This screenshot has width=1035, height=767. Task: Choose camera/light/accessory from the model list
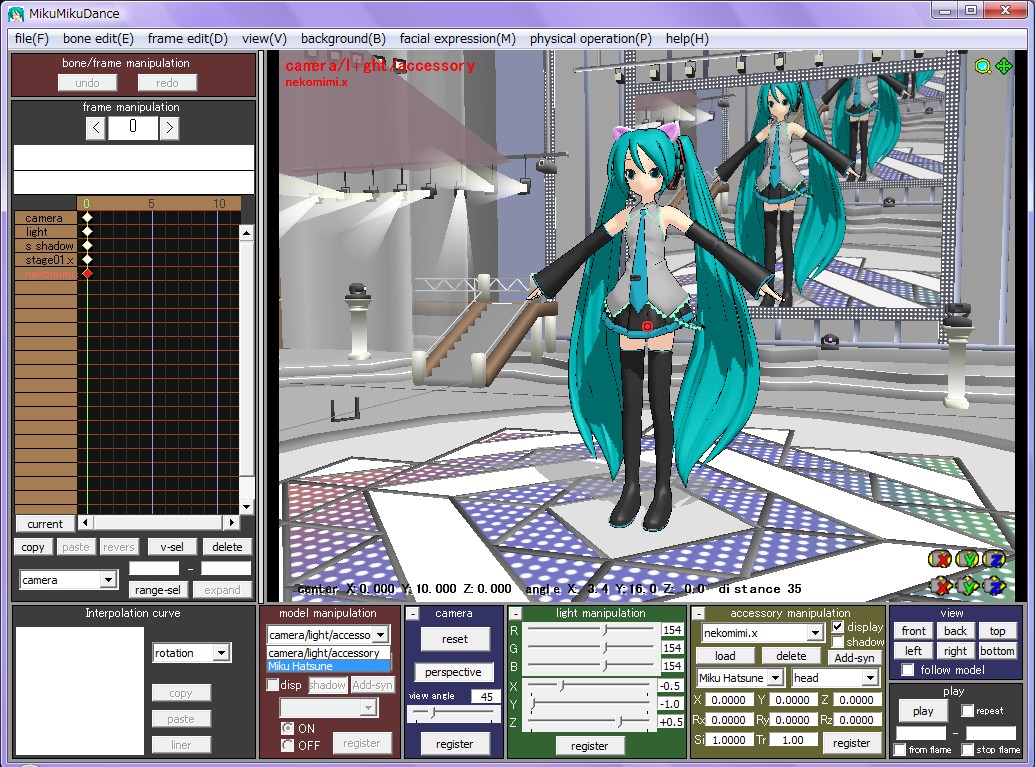[x=329, y=653]
